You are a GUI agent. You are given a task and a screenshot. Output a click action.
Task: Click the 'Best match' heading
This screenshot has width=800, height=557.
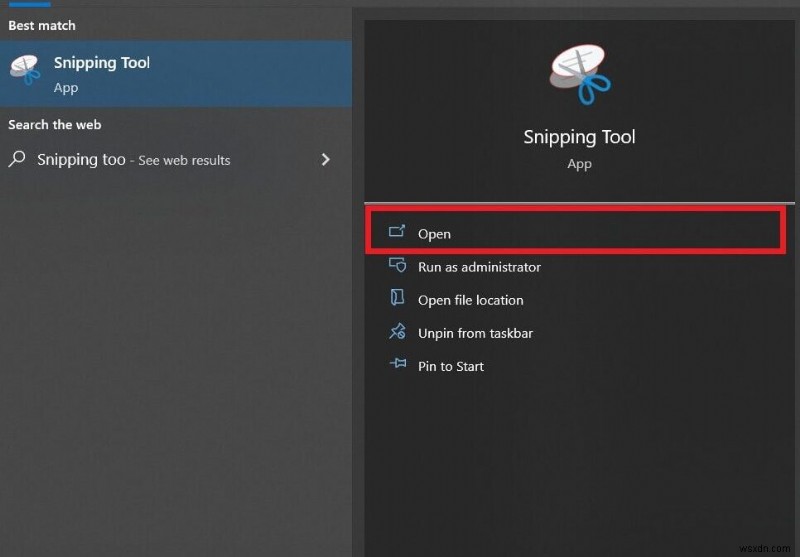pyautogui.click(x=42, y=26)
